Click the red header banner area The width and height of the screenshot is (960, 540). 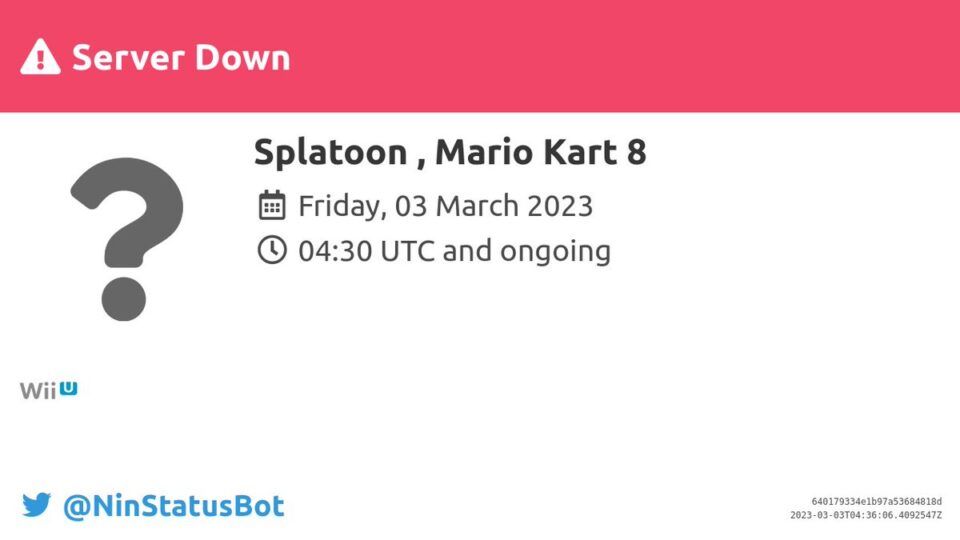point(480,56)
